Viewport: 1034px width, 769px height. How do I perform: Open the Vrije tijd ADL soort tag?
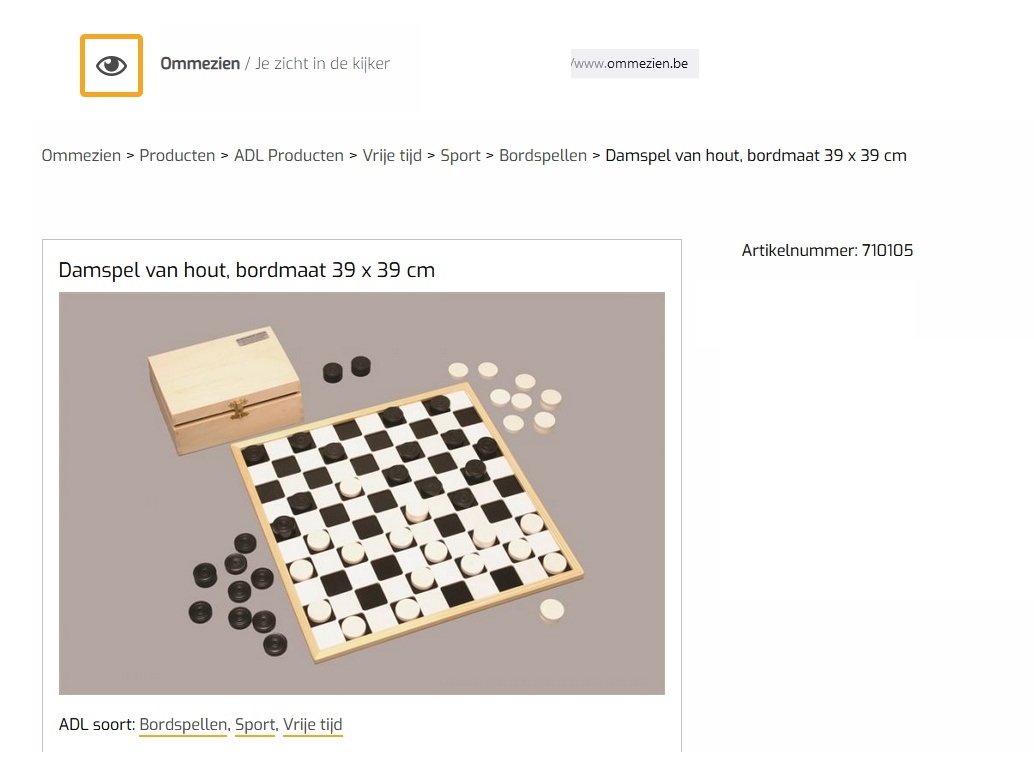[313, 725]
